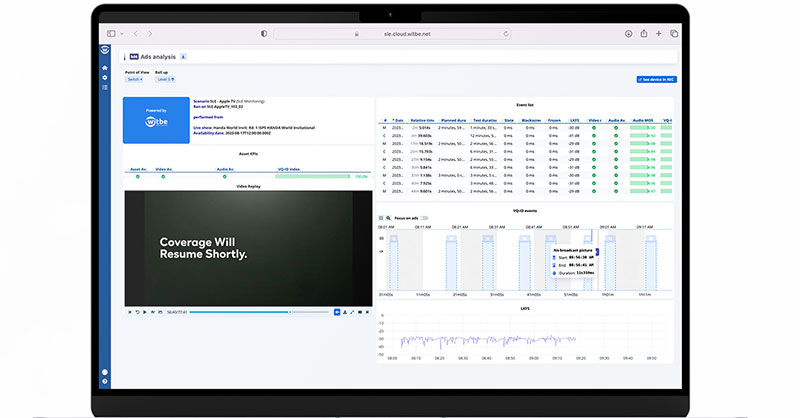Go back with the Safari back arrow
Screen dimensions: 800x418
pyautogui.click(x=136, y=34)
